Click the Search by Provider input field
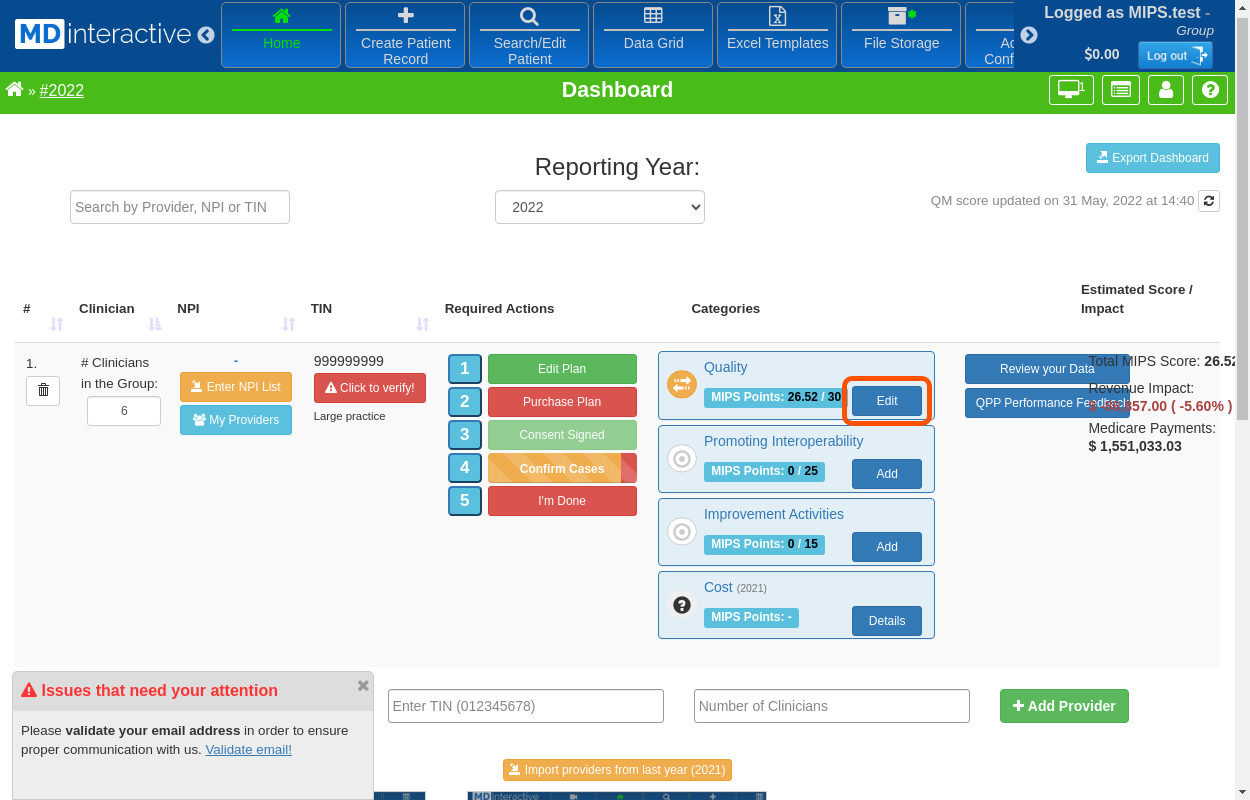Viewport: 1250px width, 800px height. (x=180, y=207)
